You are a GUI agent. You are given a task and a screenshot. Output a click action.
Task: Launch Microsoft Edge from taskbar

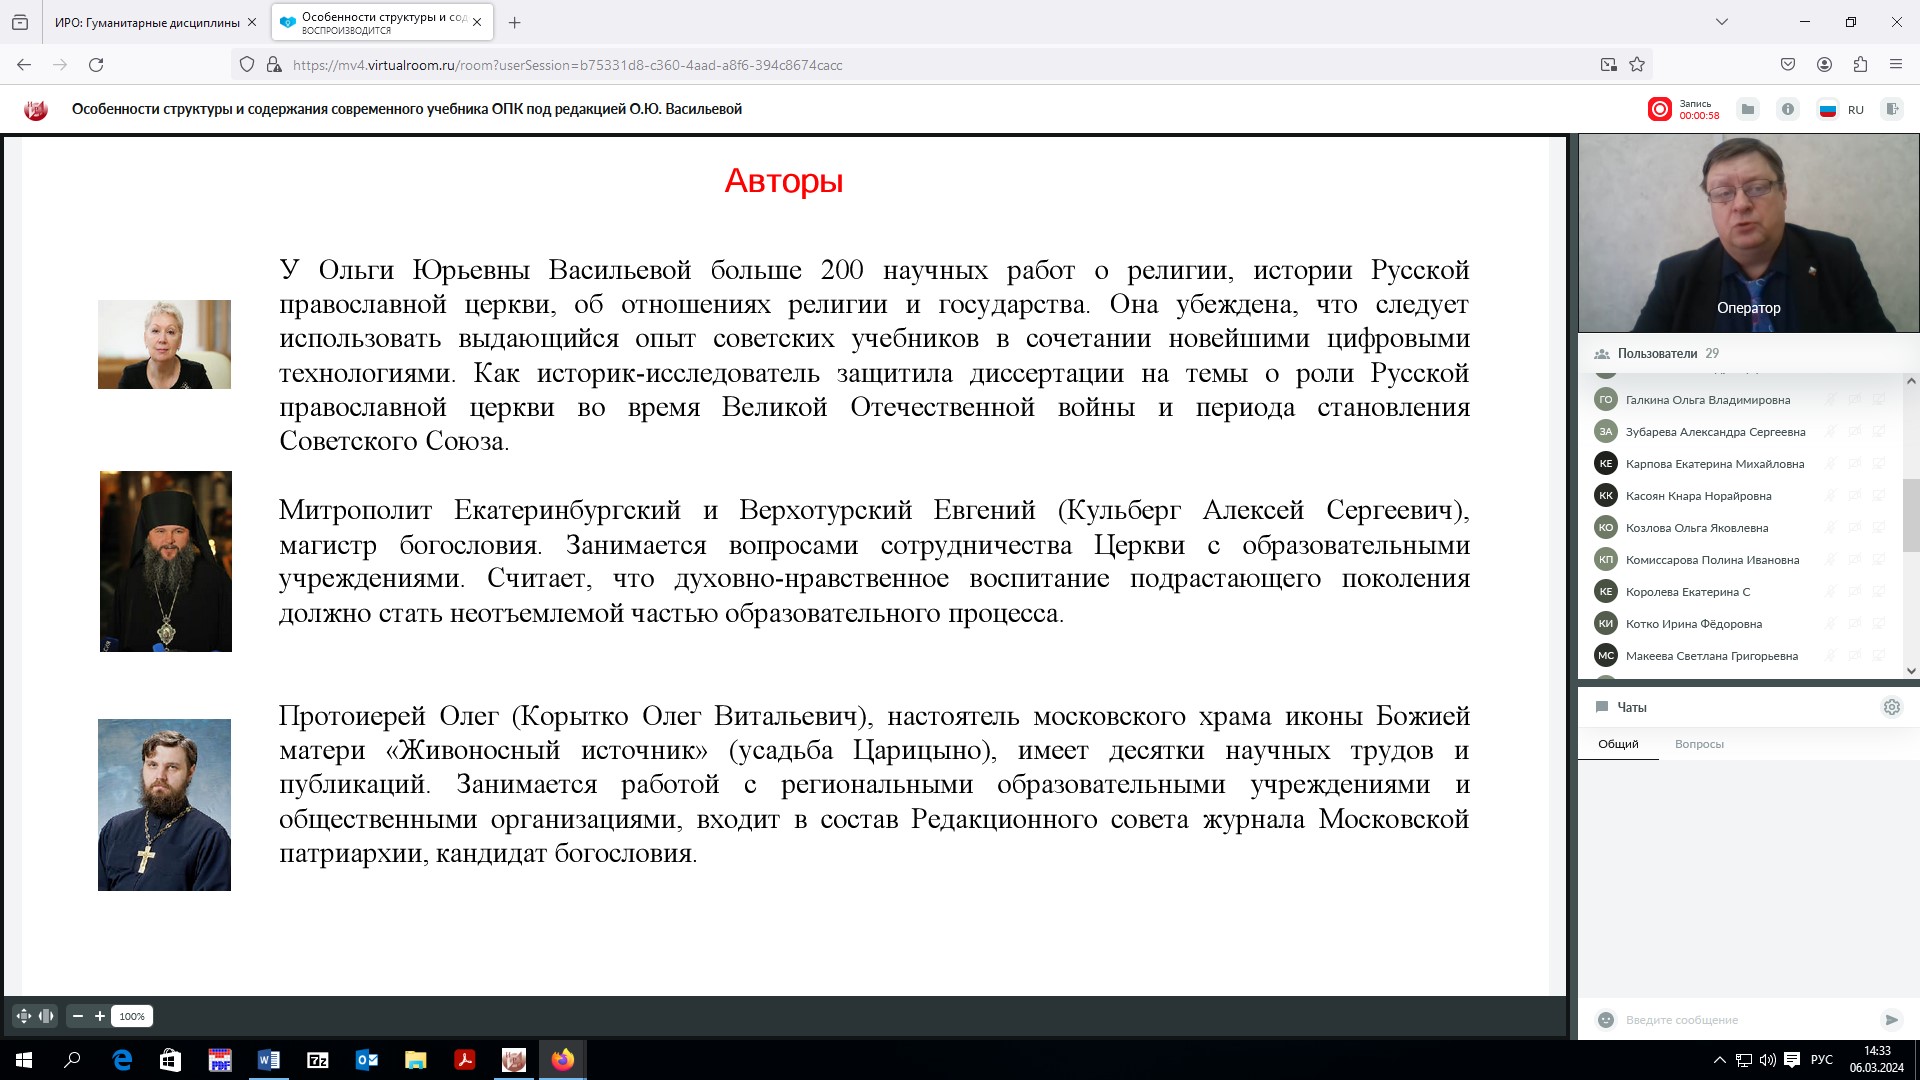(122, 1060)
